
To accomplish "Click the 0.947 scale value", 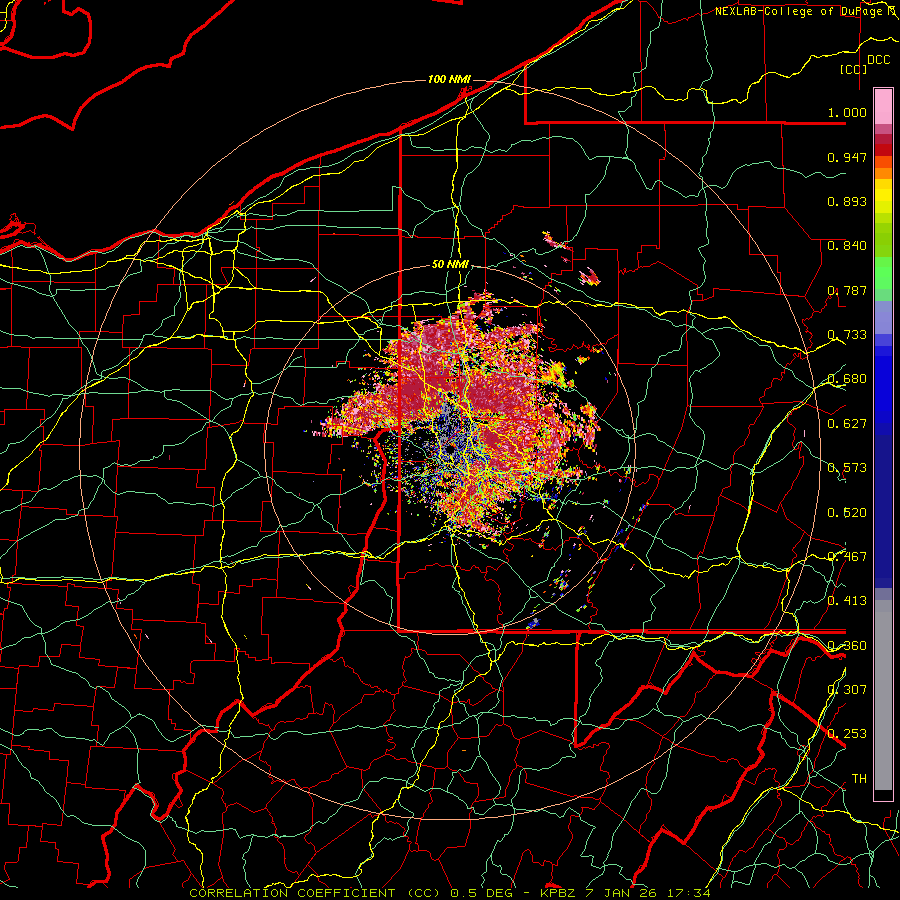I will [847, 157].
